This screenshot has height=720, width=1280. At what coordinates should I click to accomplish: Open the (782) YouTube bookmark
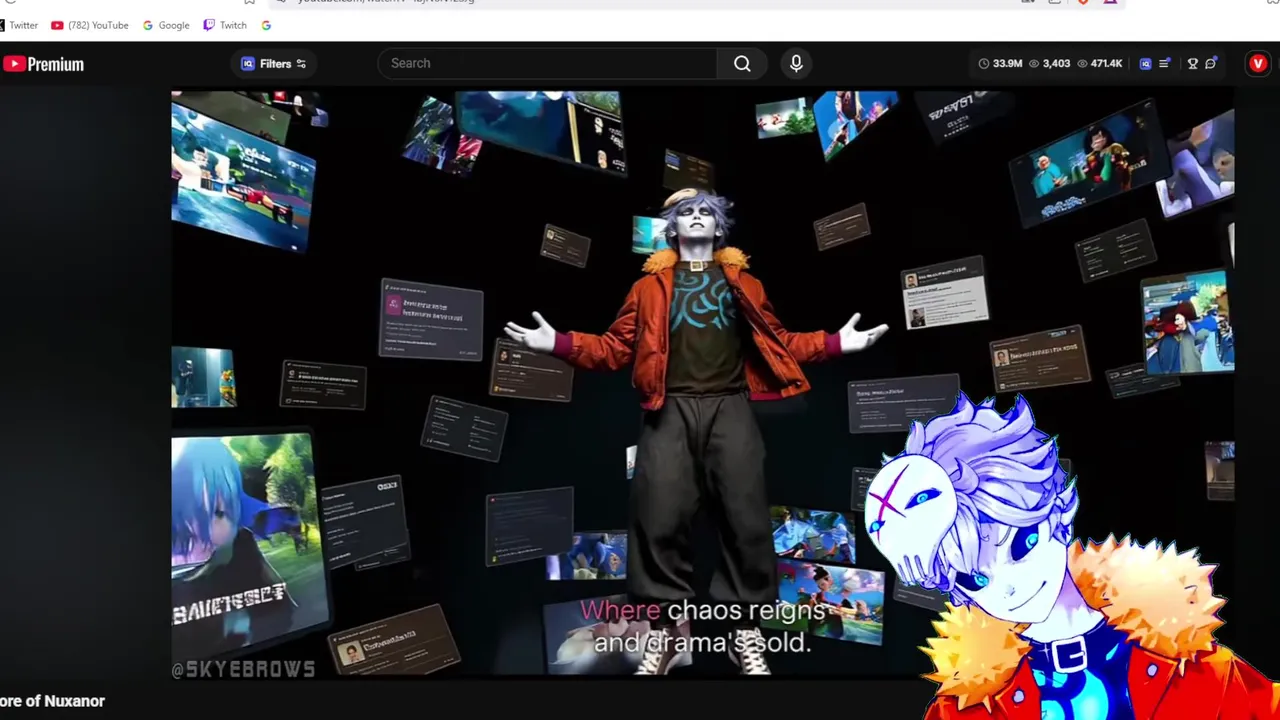coord(90,25)
